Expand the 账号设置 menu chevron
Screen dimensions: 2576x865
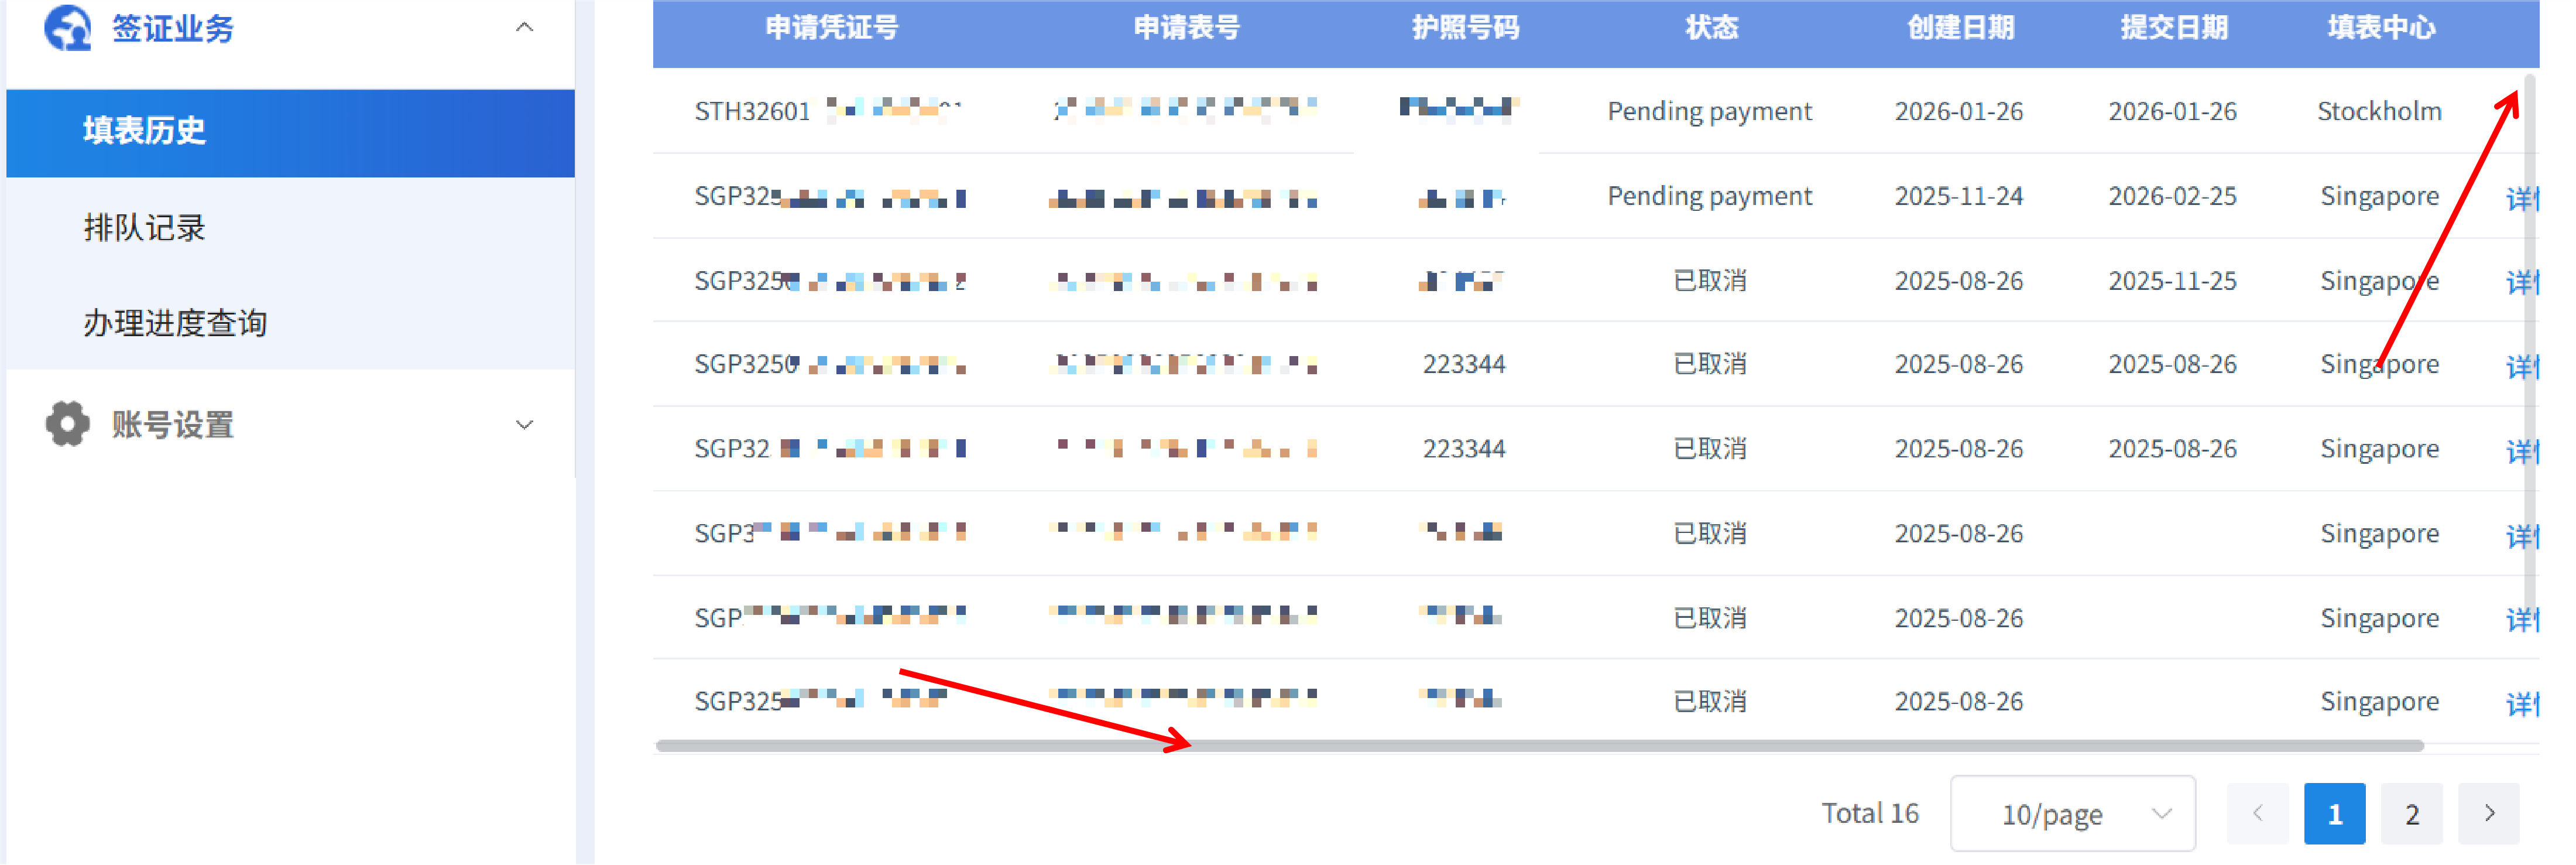click(524, 425)
